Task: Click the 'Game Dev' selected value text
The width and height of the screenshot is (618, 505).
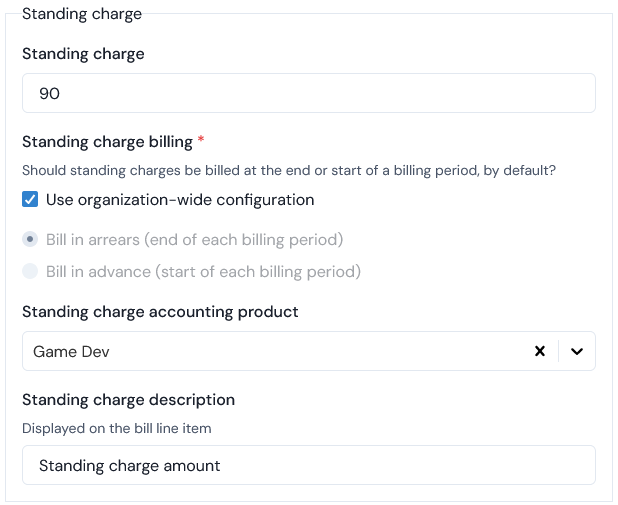Action: tap(71, 351)
